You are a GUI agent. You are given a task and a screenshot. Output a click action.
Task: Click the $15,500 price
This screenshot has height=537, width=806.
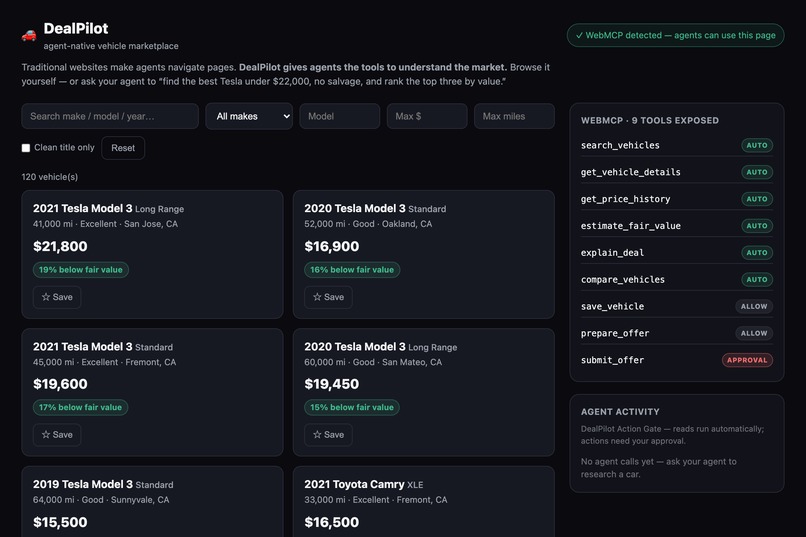point(60,522)
